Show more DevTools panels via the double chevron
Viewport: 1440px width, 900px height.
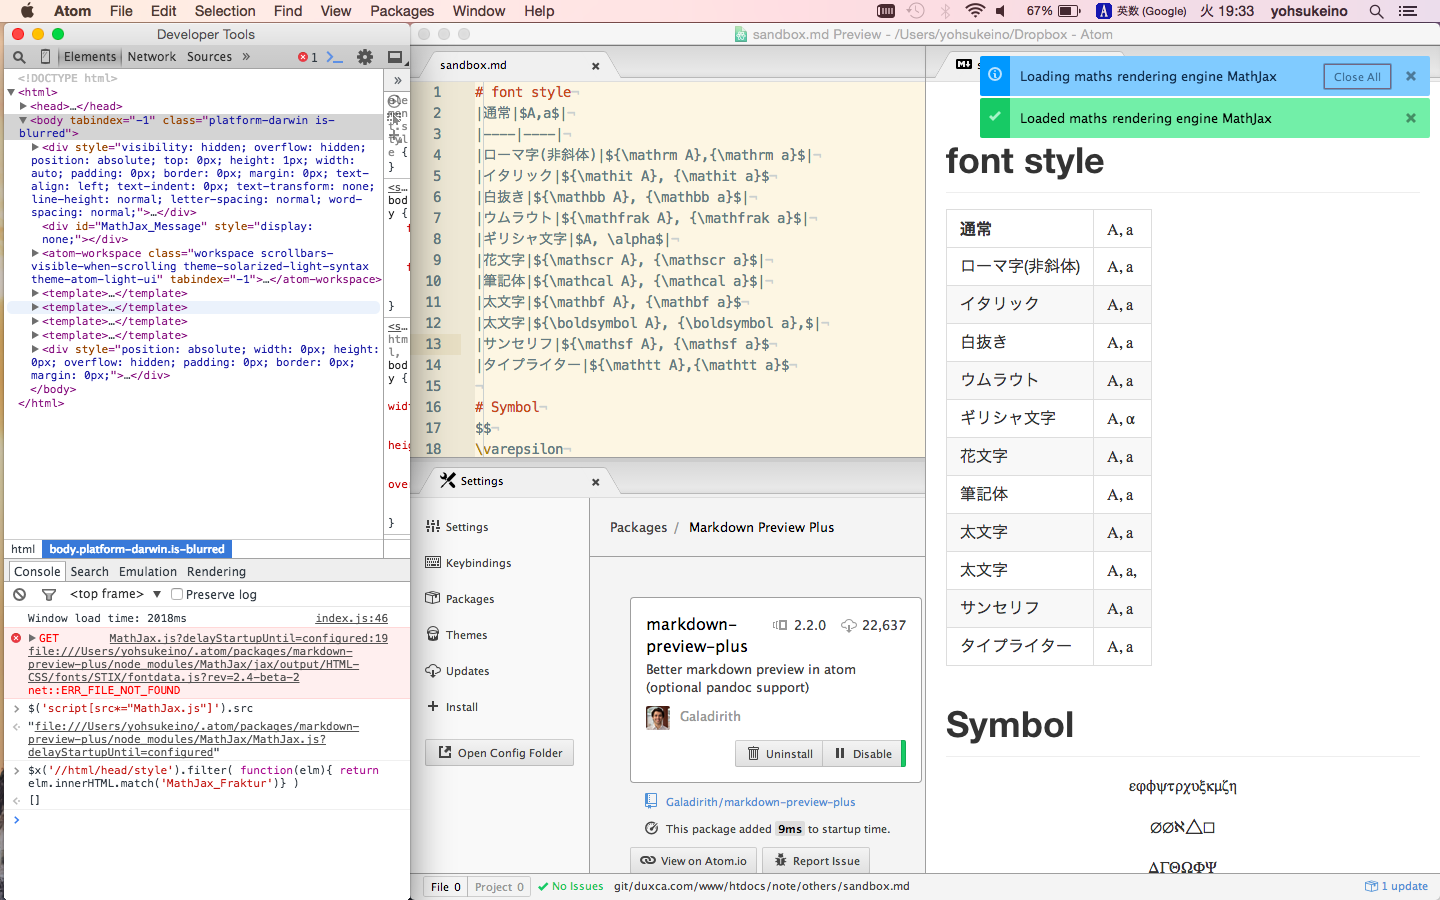click(x=246, y=57)
